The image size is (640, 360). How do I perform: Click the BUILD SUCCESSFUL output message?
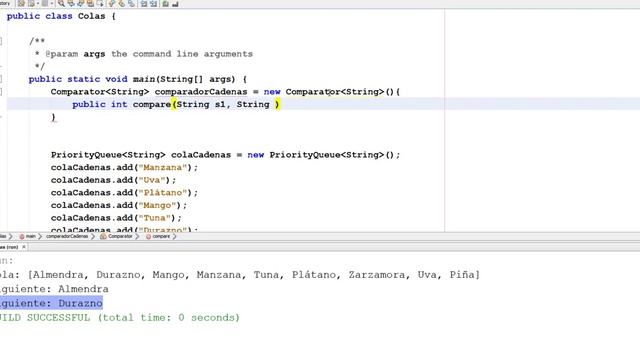click(120, 318)
